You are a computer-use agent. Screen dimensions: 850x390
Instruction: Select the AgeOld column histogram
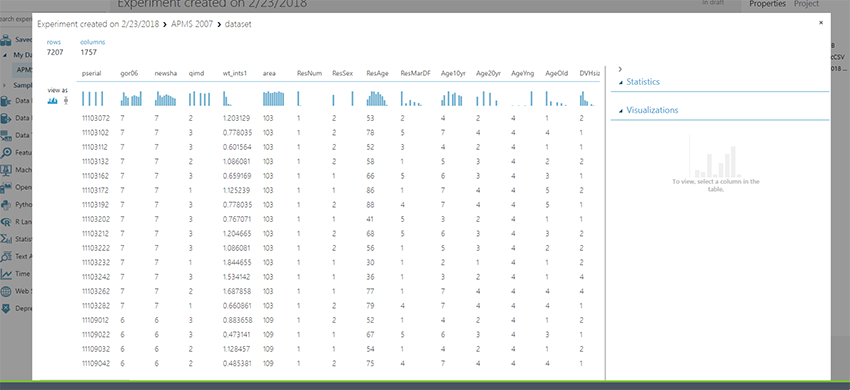557,99
